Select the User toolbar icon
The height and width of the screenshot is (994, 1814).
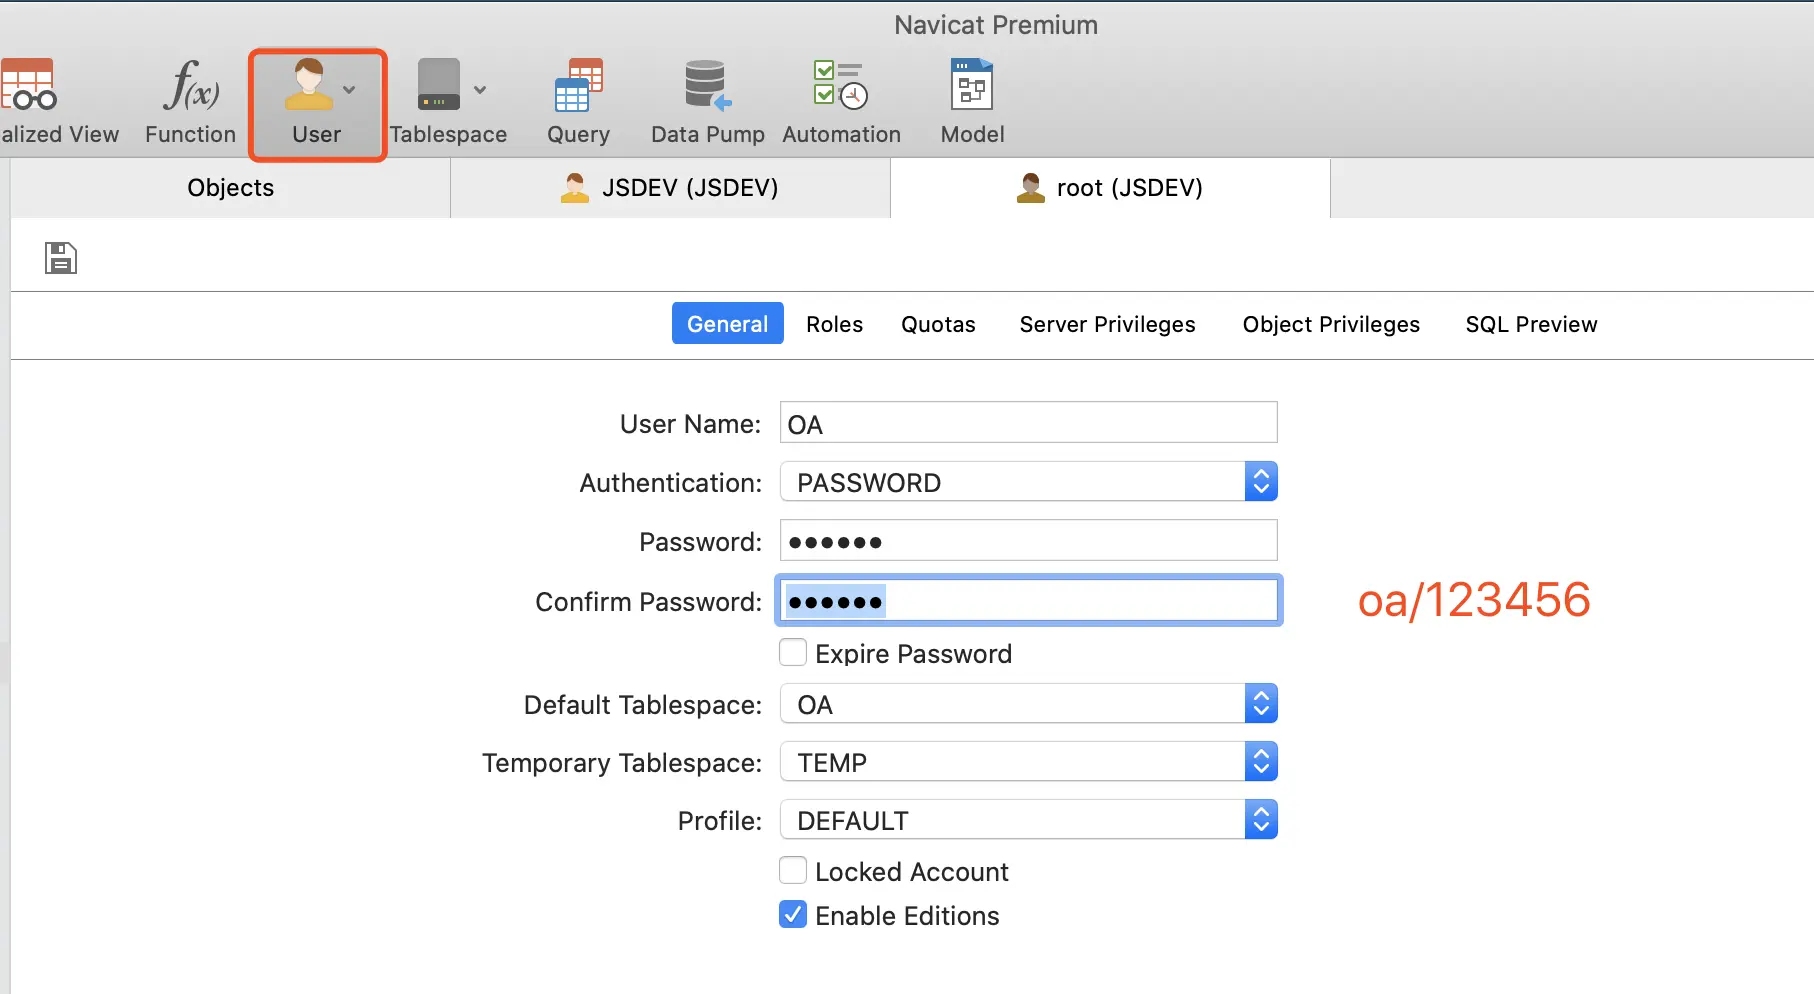[x=316, y=103]
